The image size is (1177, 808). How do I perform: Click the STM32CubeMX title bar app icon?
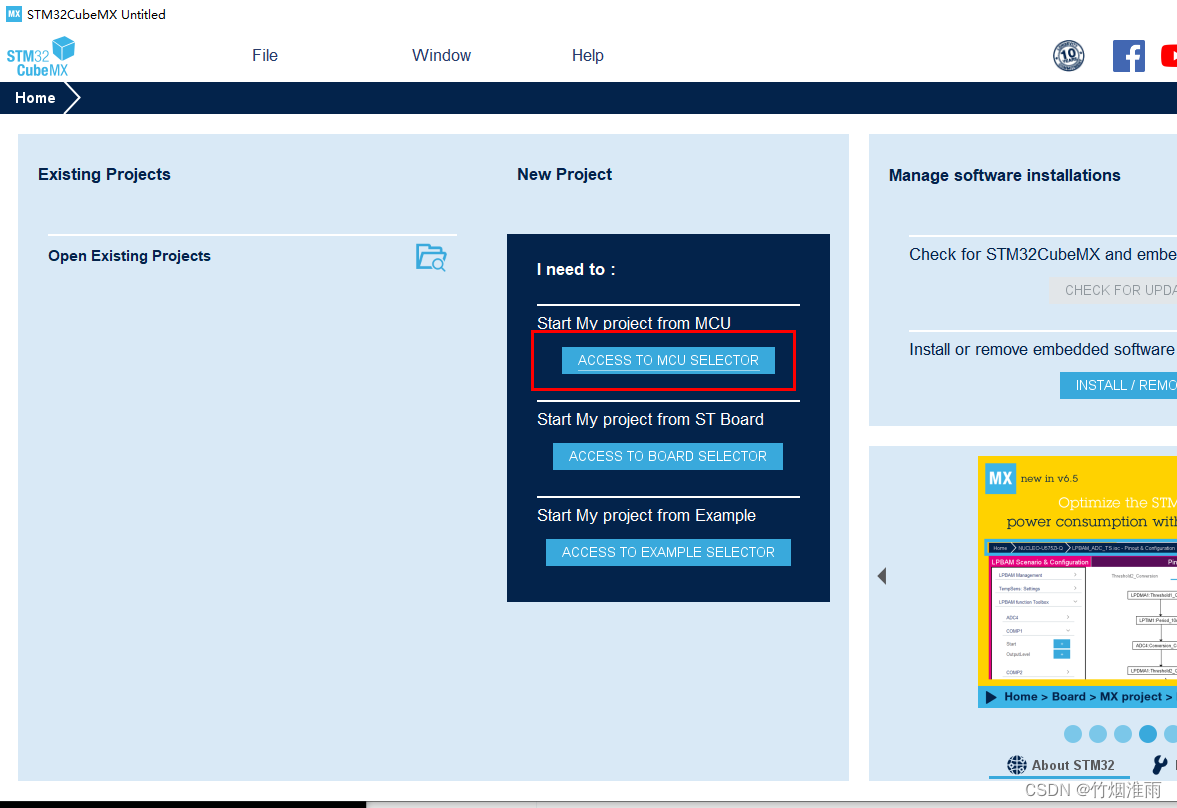14,14
